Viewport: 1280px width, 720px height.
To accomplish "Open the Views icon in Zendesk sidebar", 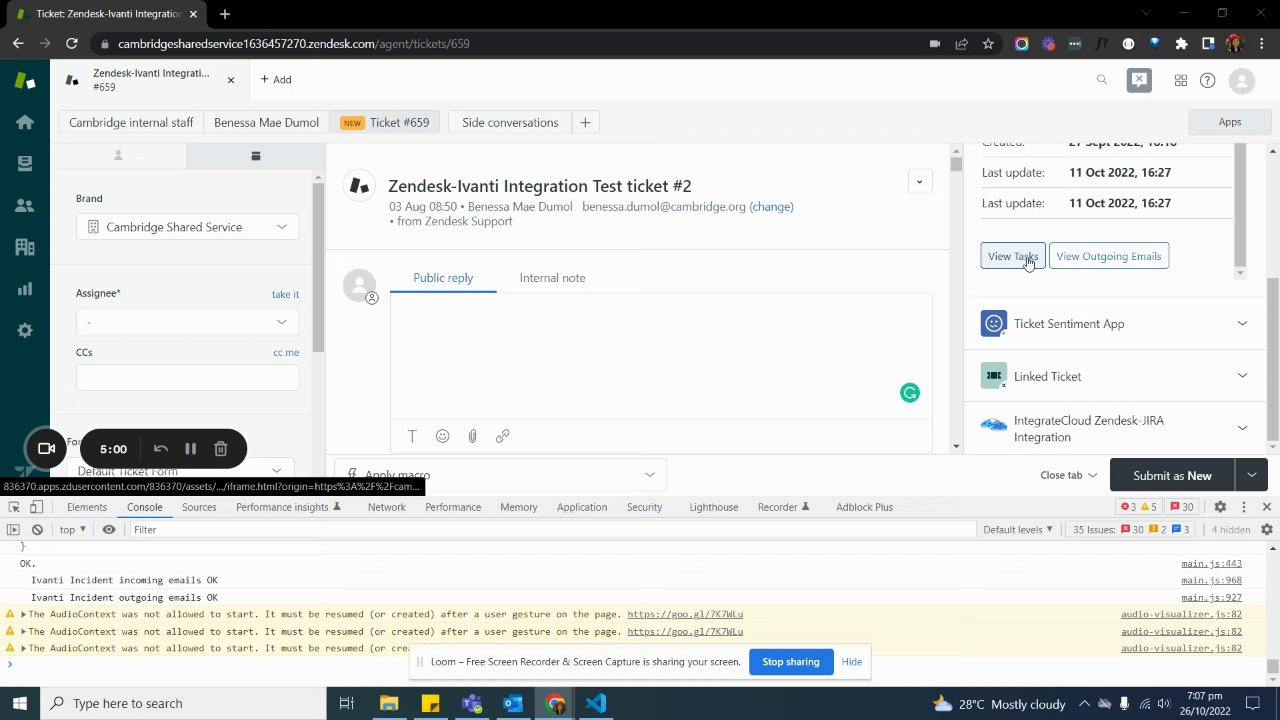I will (x=25, y=163).
